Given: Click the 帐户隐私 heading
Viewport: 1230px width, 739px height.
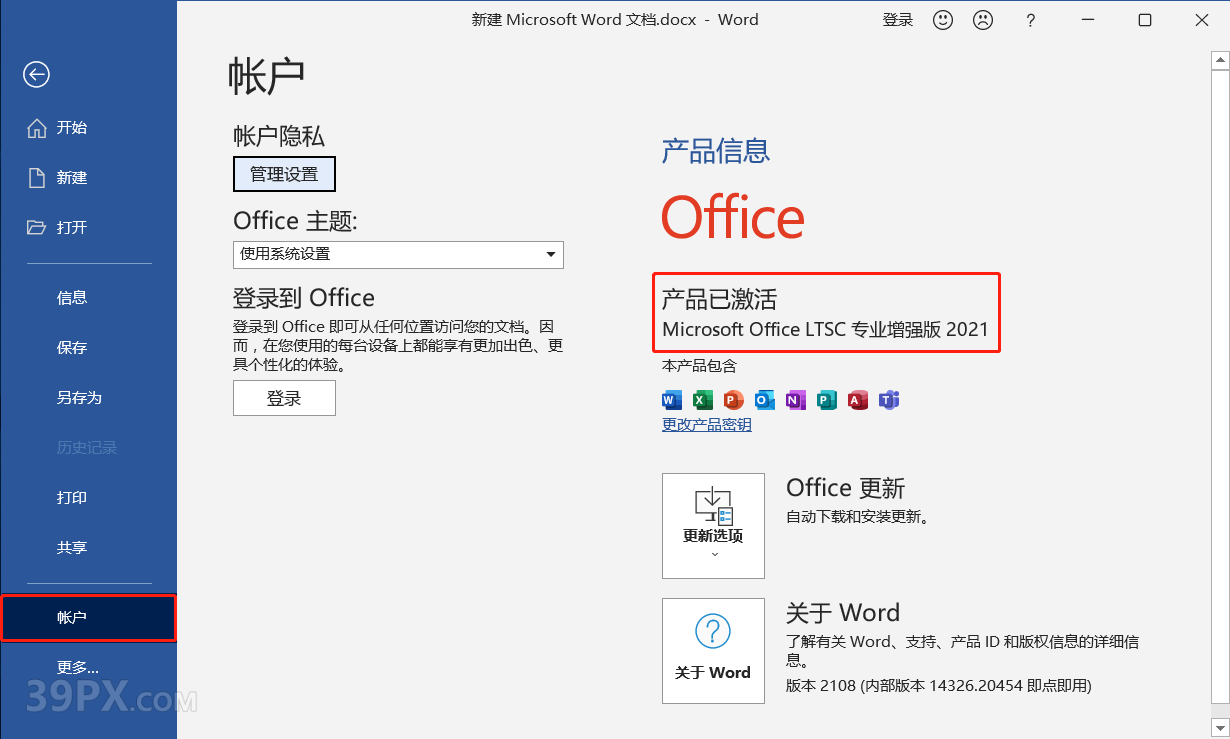Looking at the screenshot, I should point(279,136).
